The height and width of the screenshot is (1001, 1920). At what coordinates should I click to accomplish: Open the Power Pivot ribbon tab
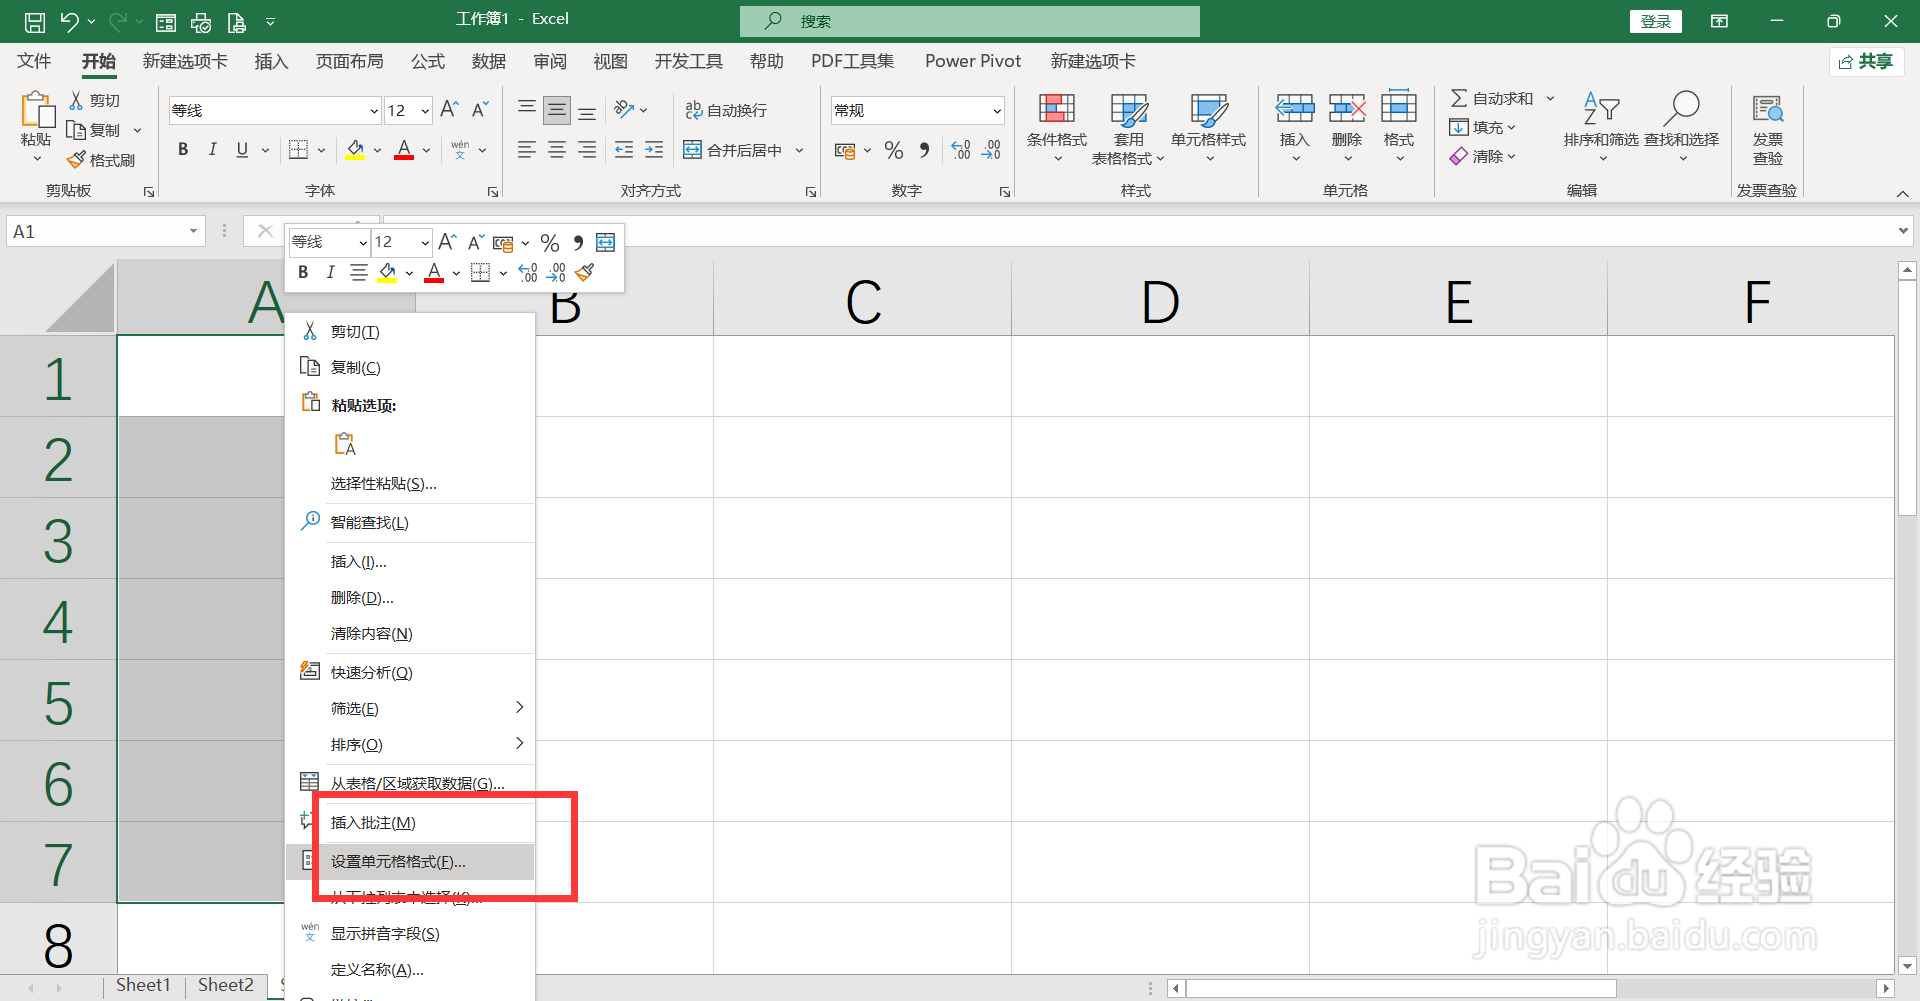[973, 62]
